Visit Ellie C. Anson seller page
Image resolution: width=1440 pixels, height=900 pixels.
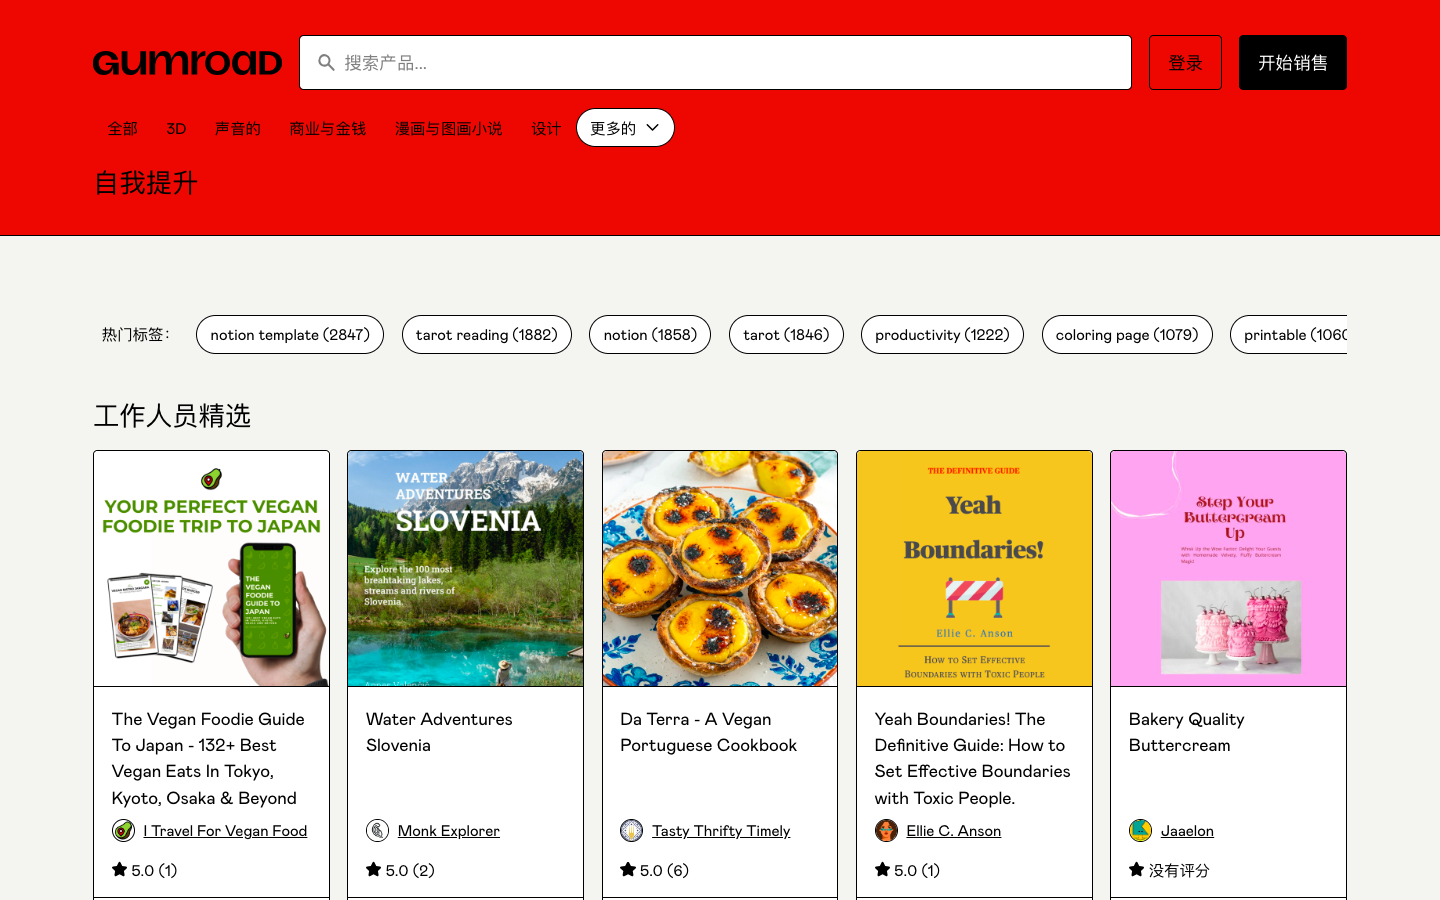tap(953, 830)
